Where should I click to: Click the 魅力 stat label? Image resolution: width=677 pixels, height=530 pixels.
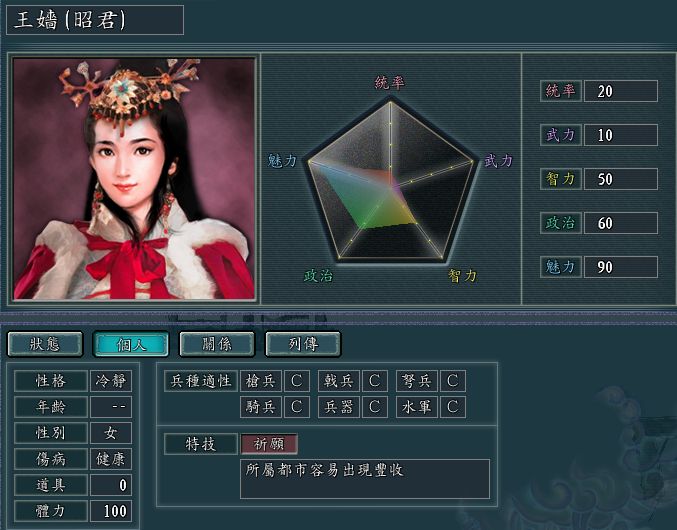click(x=560, y=267)
